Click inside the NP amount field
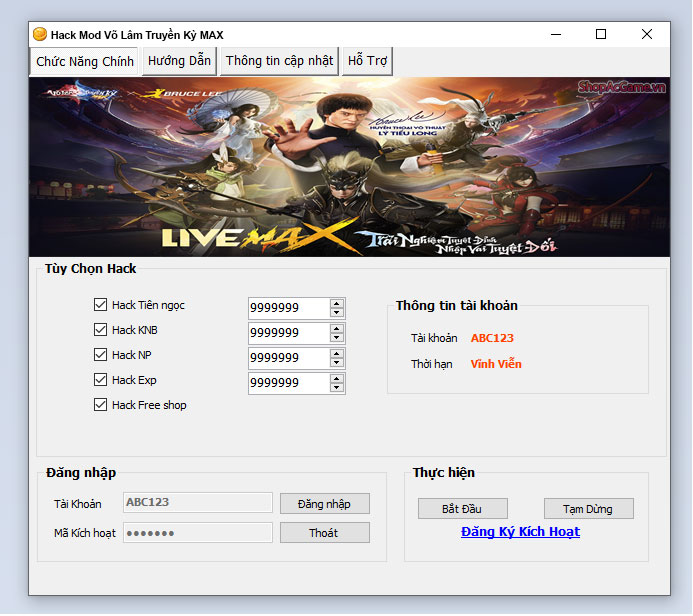The image size is (693, 616). pos(289,358)
